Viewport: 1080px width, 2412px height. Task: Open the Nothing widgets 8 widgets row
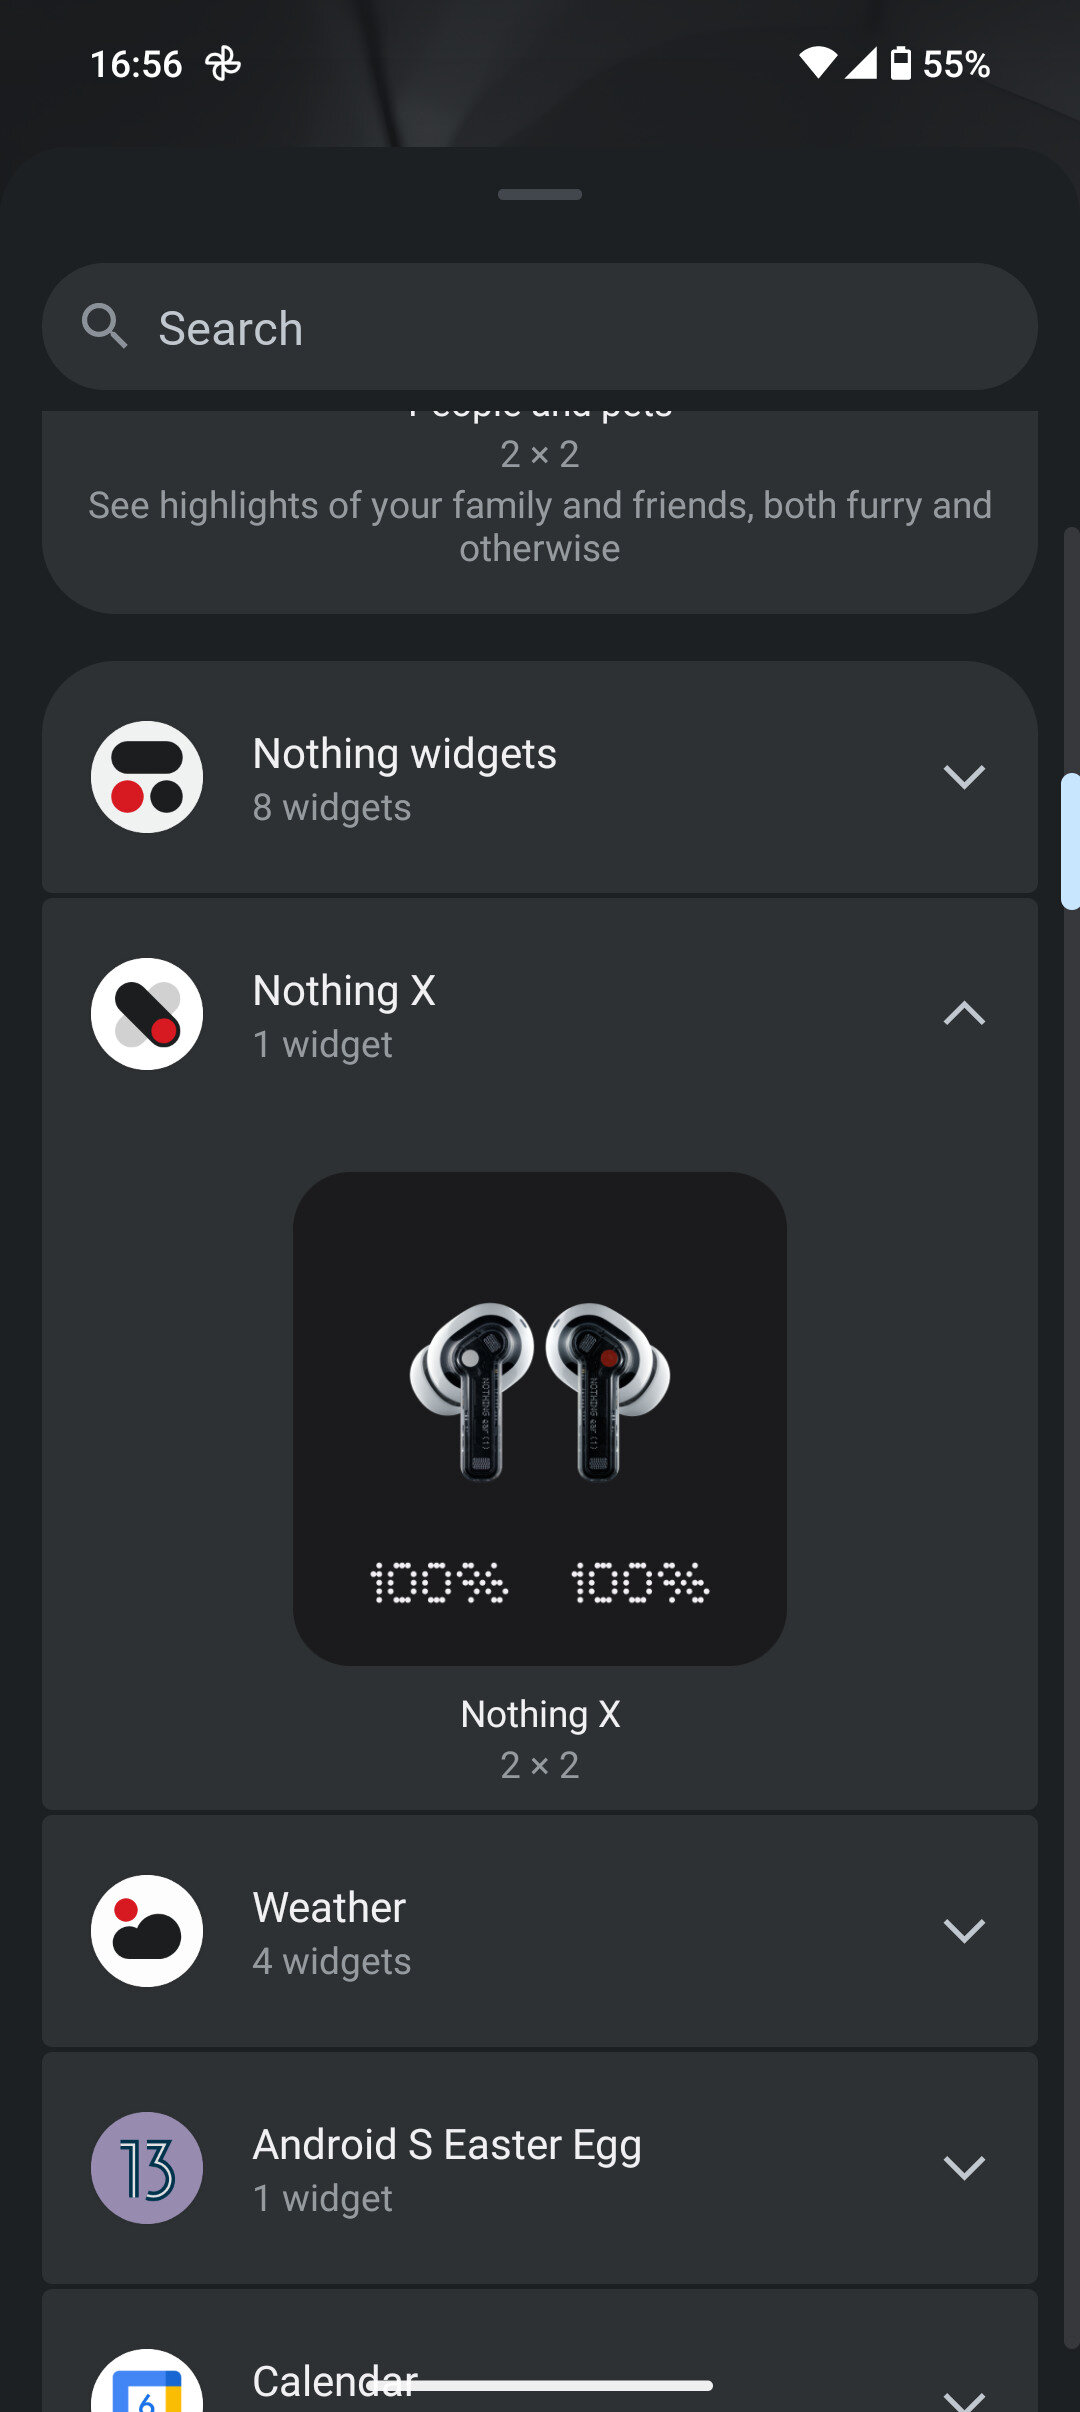[540, 777]
